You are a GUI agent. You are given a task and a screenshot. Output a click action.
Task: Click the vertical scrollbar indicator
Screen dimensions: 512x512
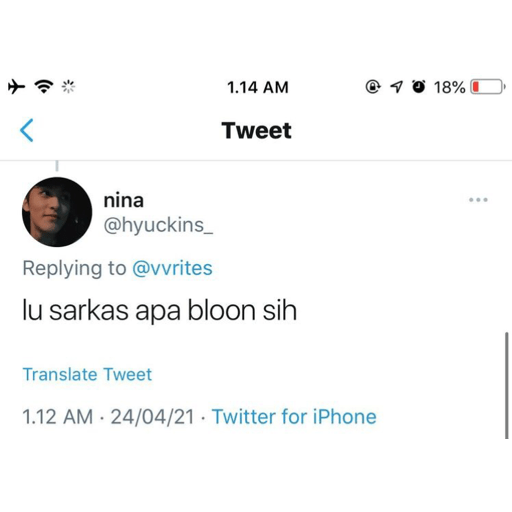click(506, 385)
